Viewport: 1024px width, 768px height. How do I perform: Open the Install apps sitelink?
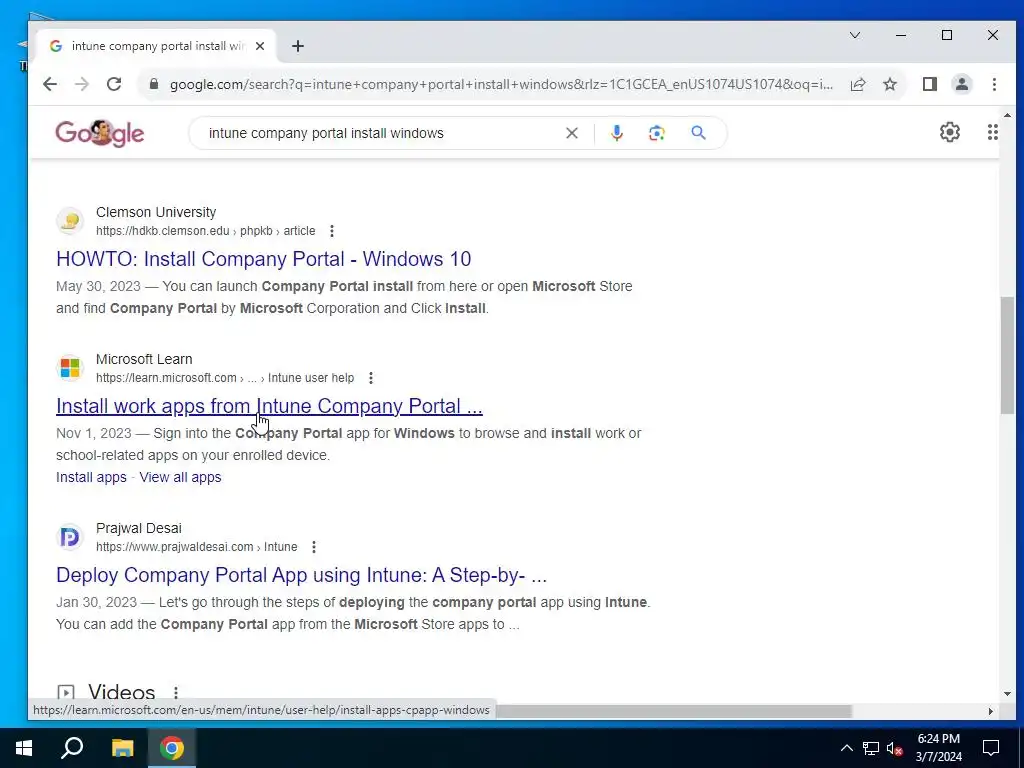coord(91,477)
